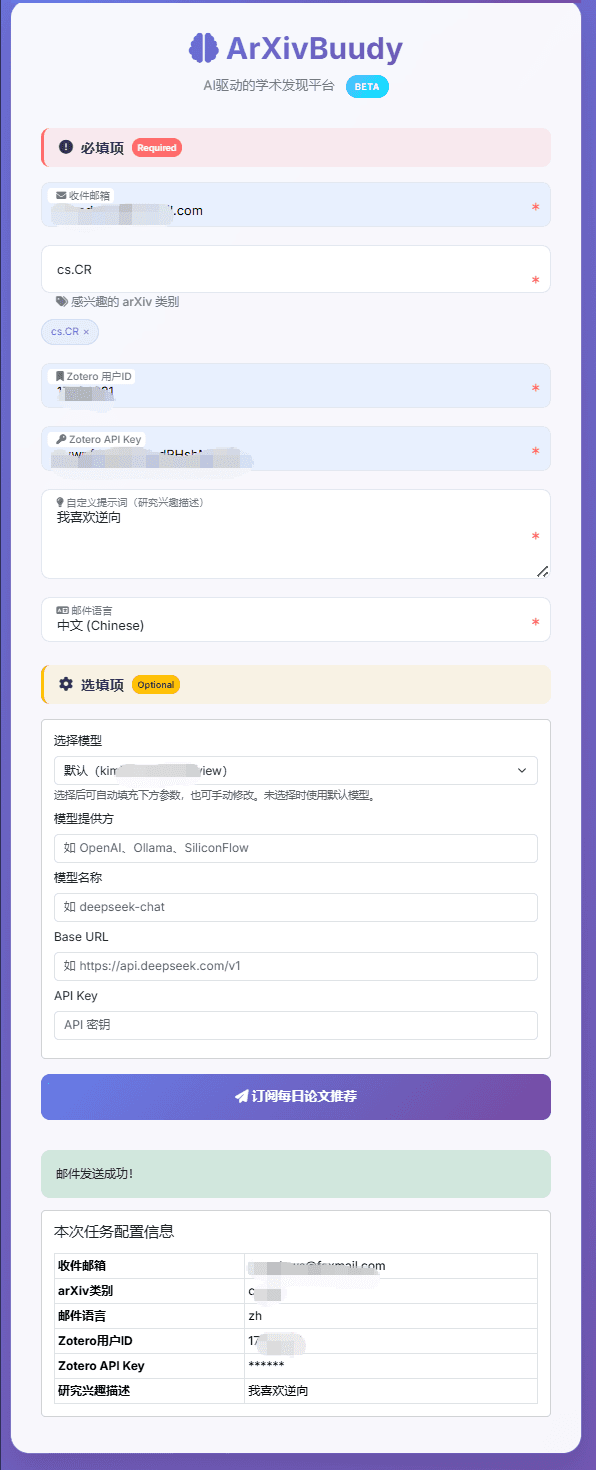Click the exclamation icon beside 必填项

(x=66, y=147)
